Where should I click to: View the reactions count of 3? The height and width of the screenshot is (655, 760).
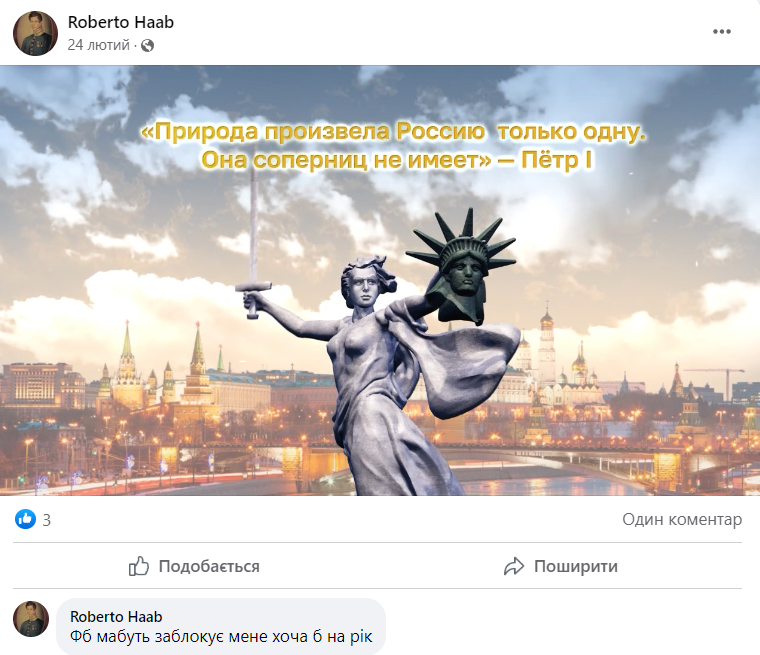[47, 520]
